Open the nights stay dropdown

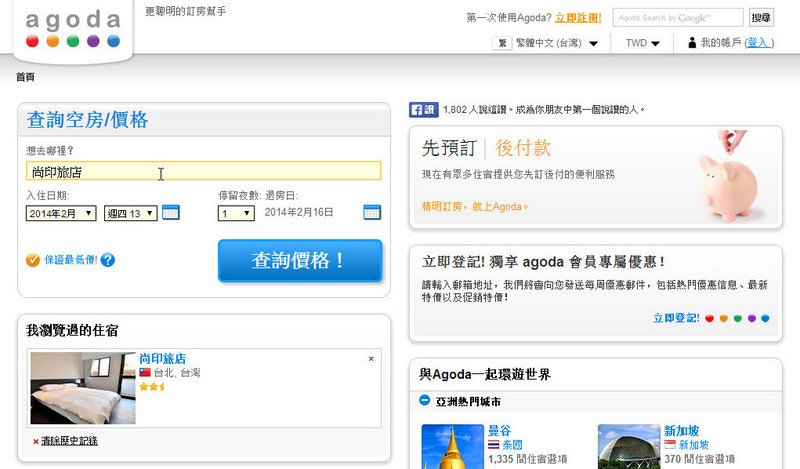click(236, 213)
